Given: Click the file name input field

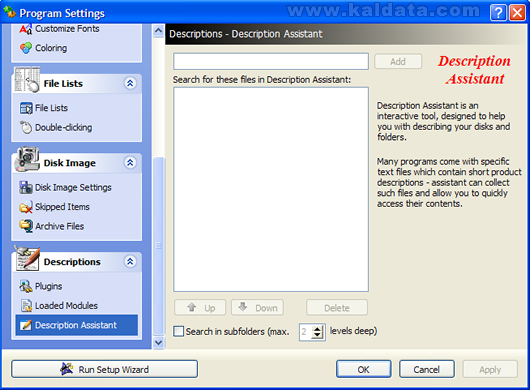Looking at the screenshot, I should [x=271, y=62].
